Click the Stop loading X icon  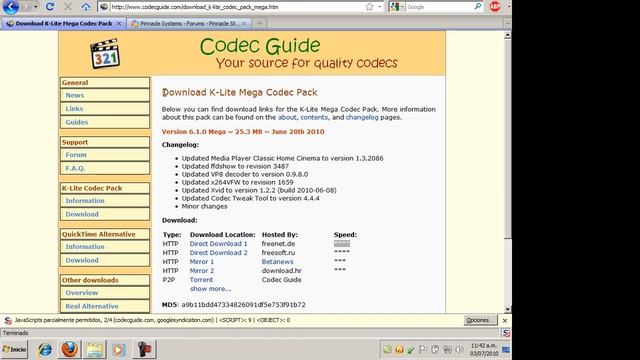(x=68, y=7)
